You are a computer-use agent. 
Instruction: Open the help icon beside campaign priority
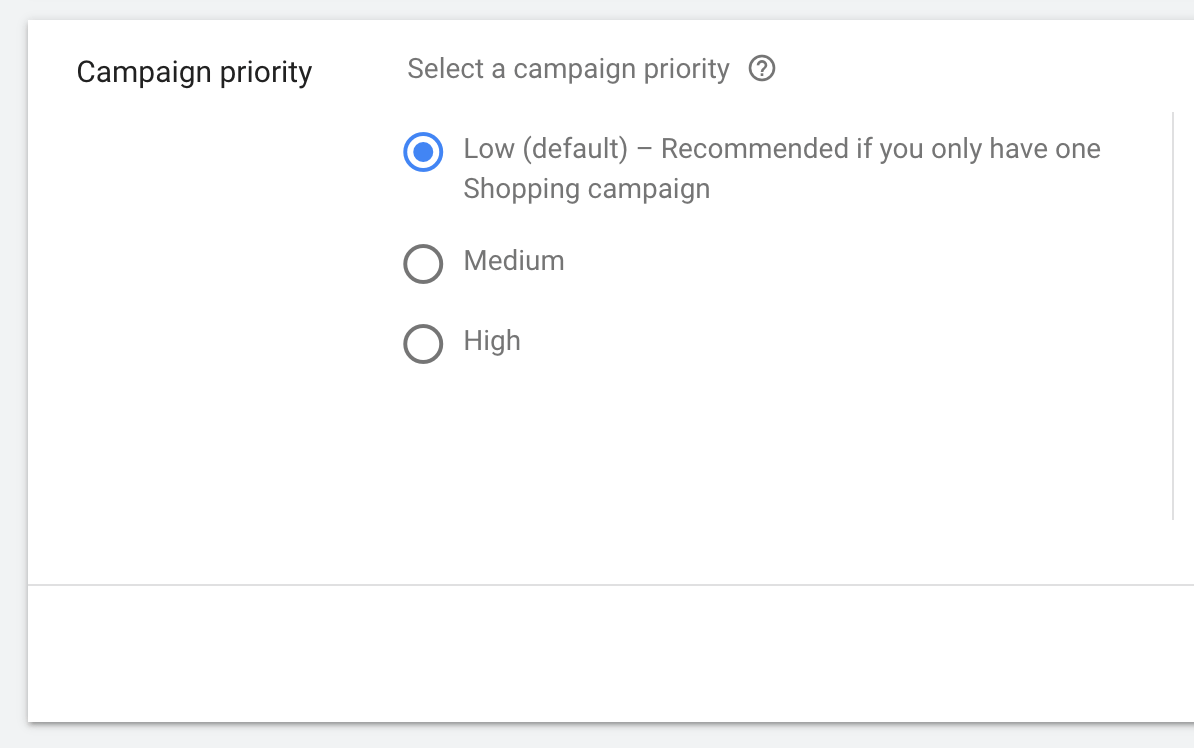(762, 69)
